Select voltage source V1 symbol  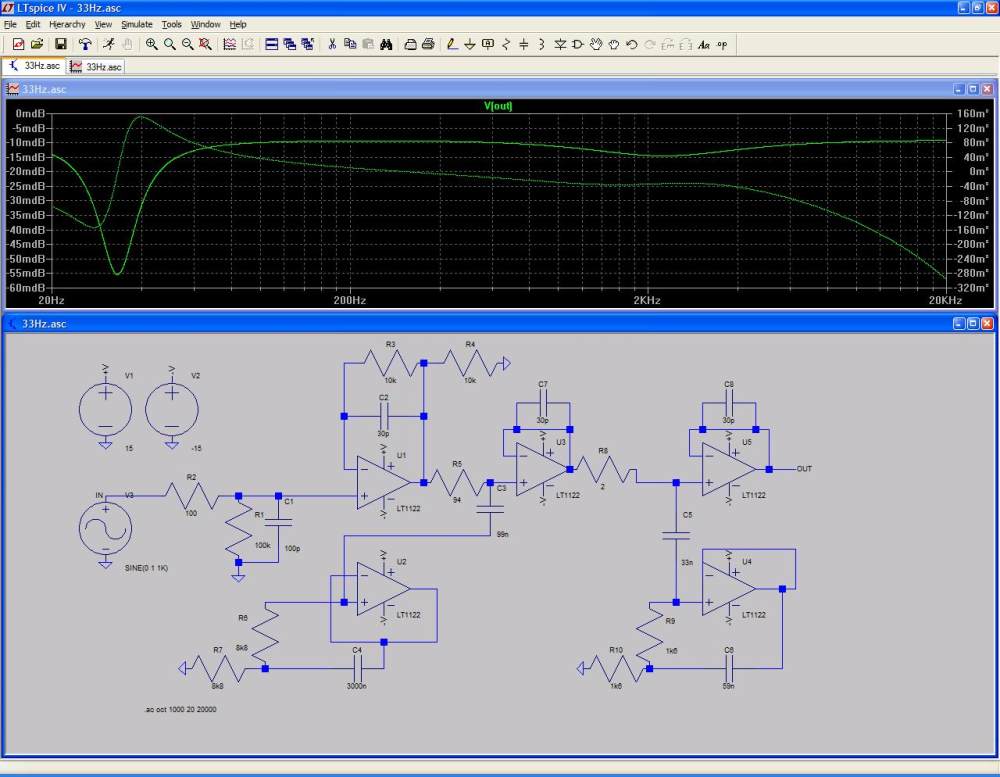point(105,409)
